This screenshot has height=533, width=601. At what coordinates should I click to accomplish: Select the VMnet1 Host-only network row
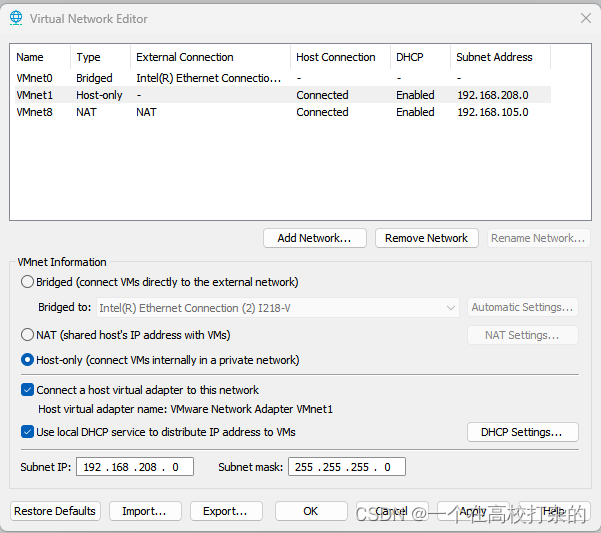point(283,95)
